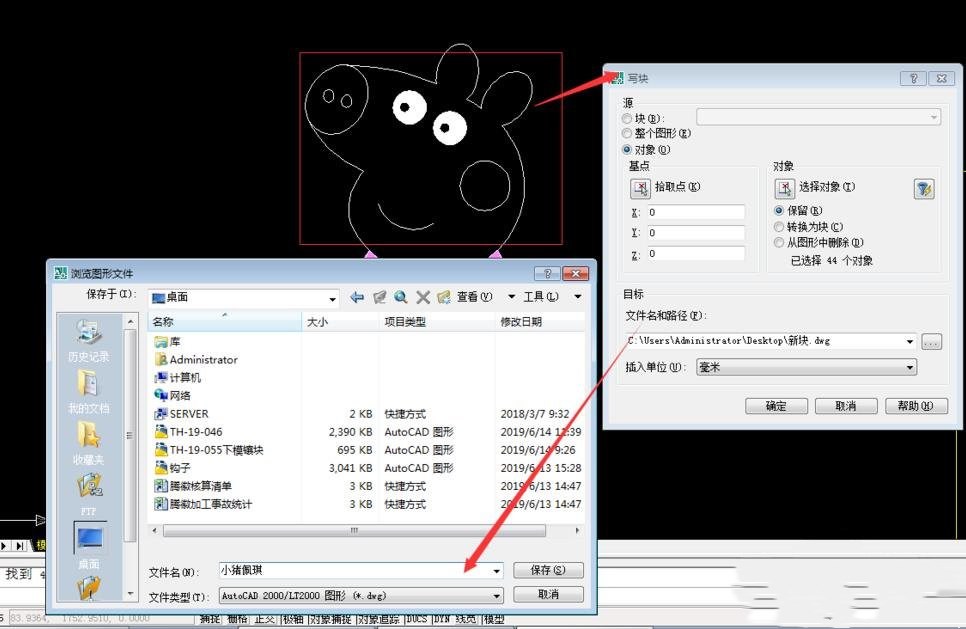Click the search (放大镜) icon in browse dialog
Screen dimensions: 966x629
coord(400,296)
